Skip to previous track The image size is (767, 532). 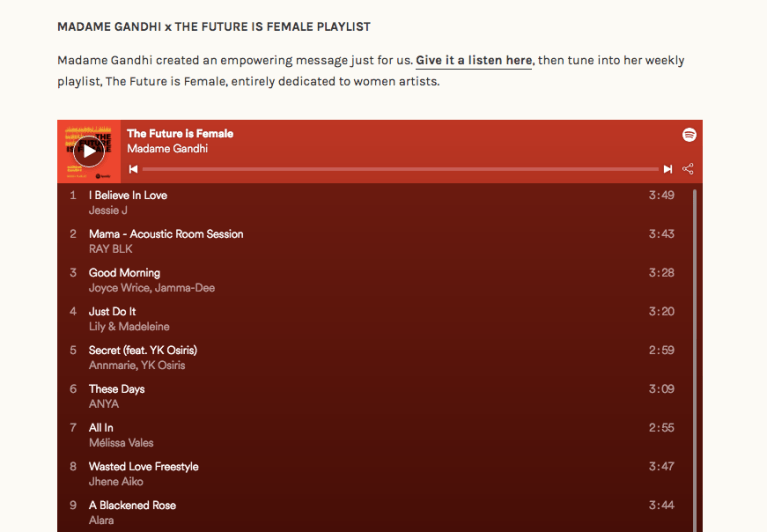click(x=133, y=169)
